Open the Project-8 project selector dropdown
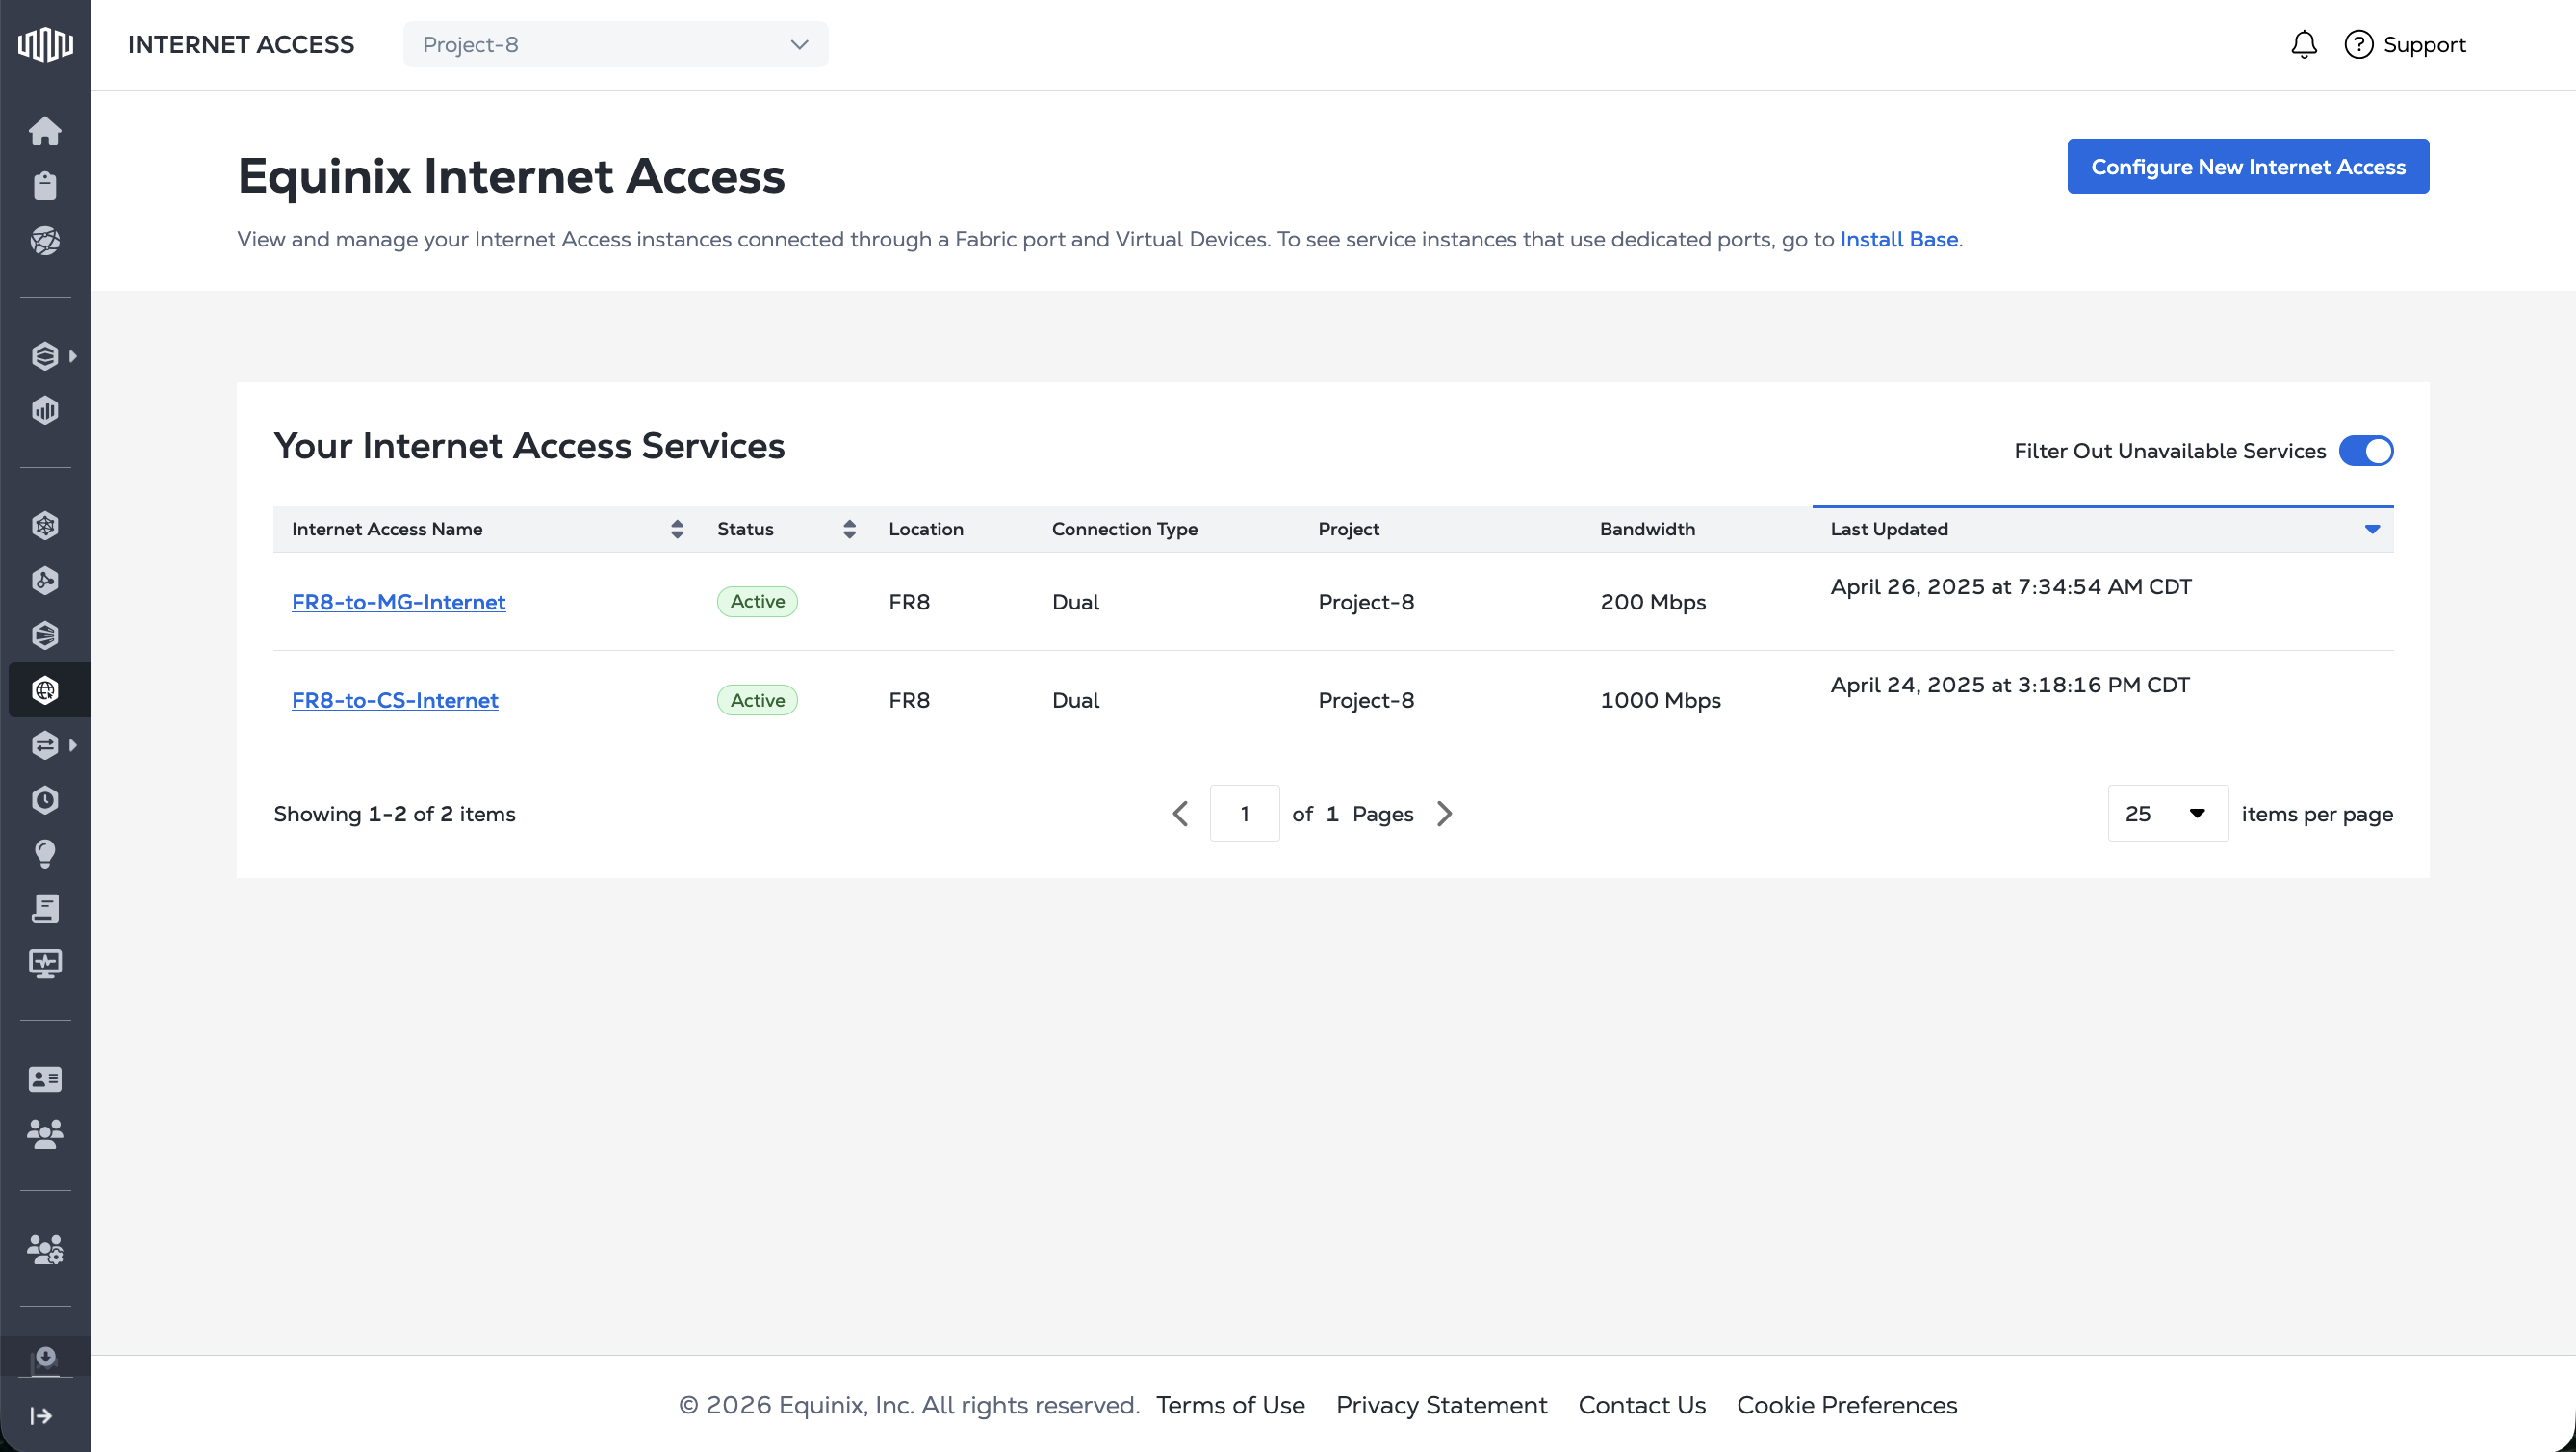The width and height of the screenshot is (2576, 1452). 615,44
